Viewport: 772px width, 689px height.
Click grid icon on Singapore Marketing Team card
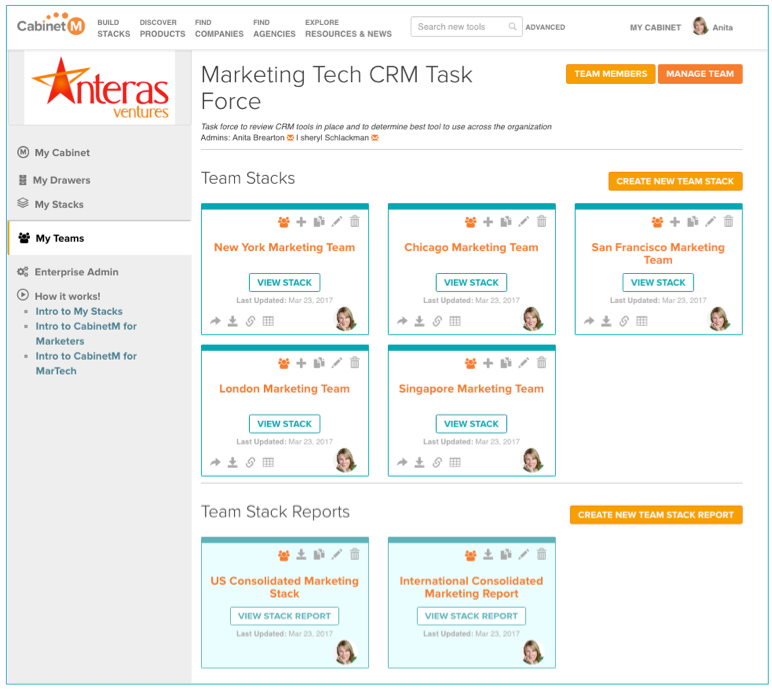coord(455,462)
